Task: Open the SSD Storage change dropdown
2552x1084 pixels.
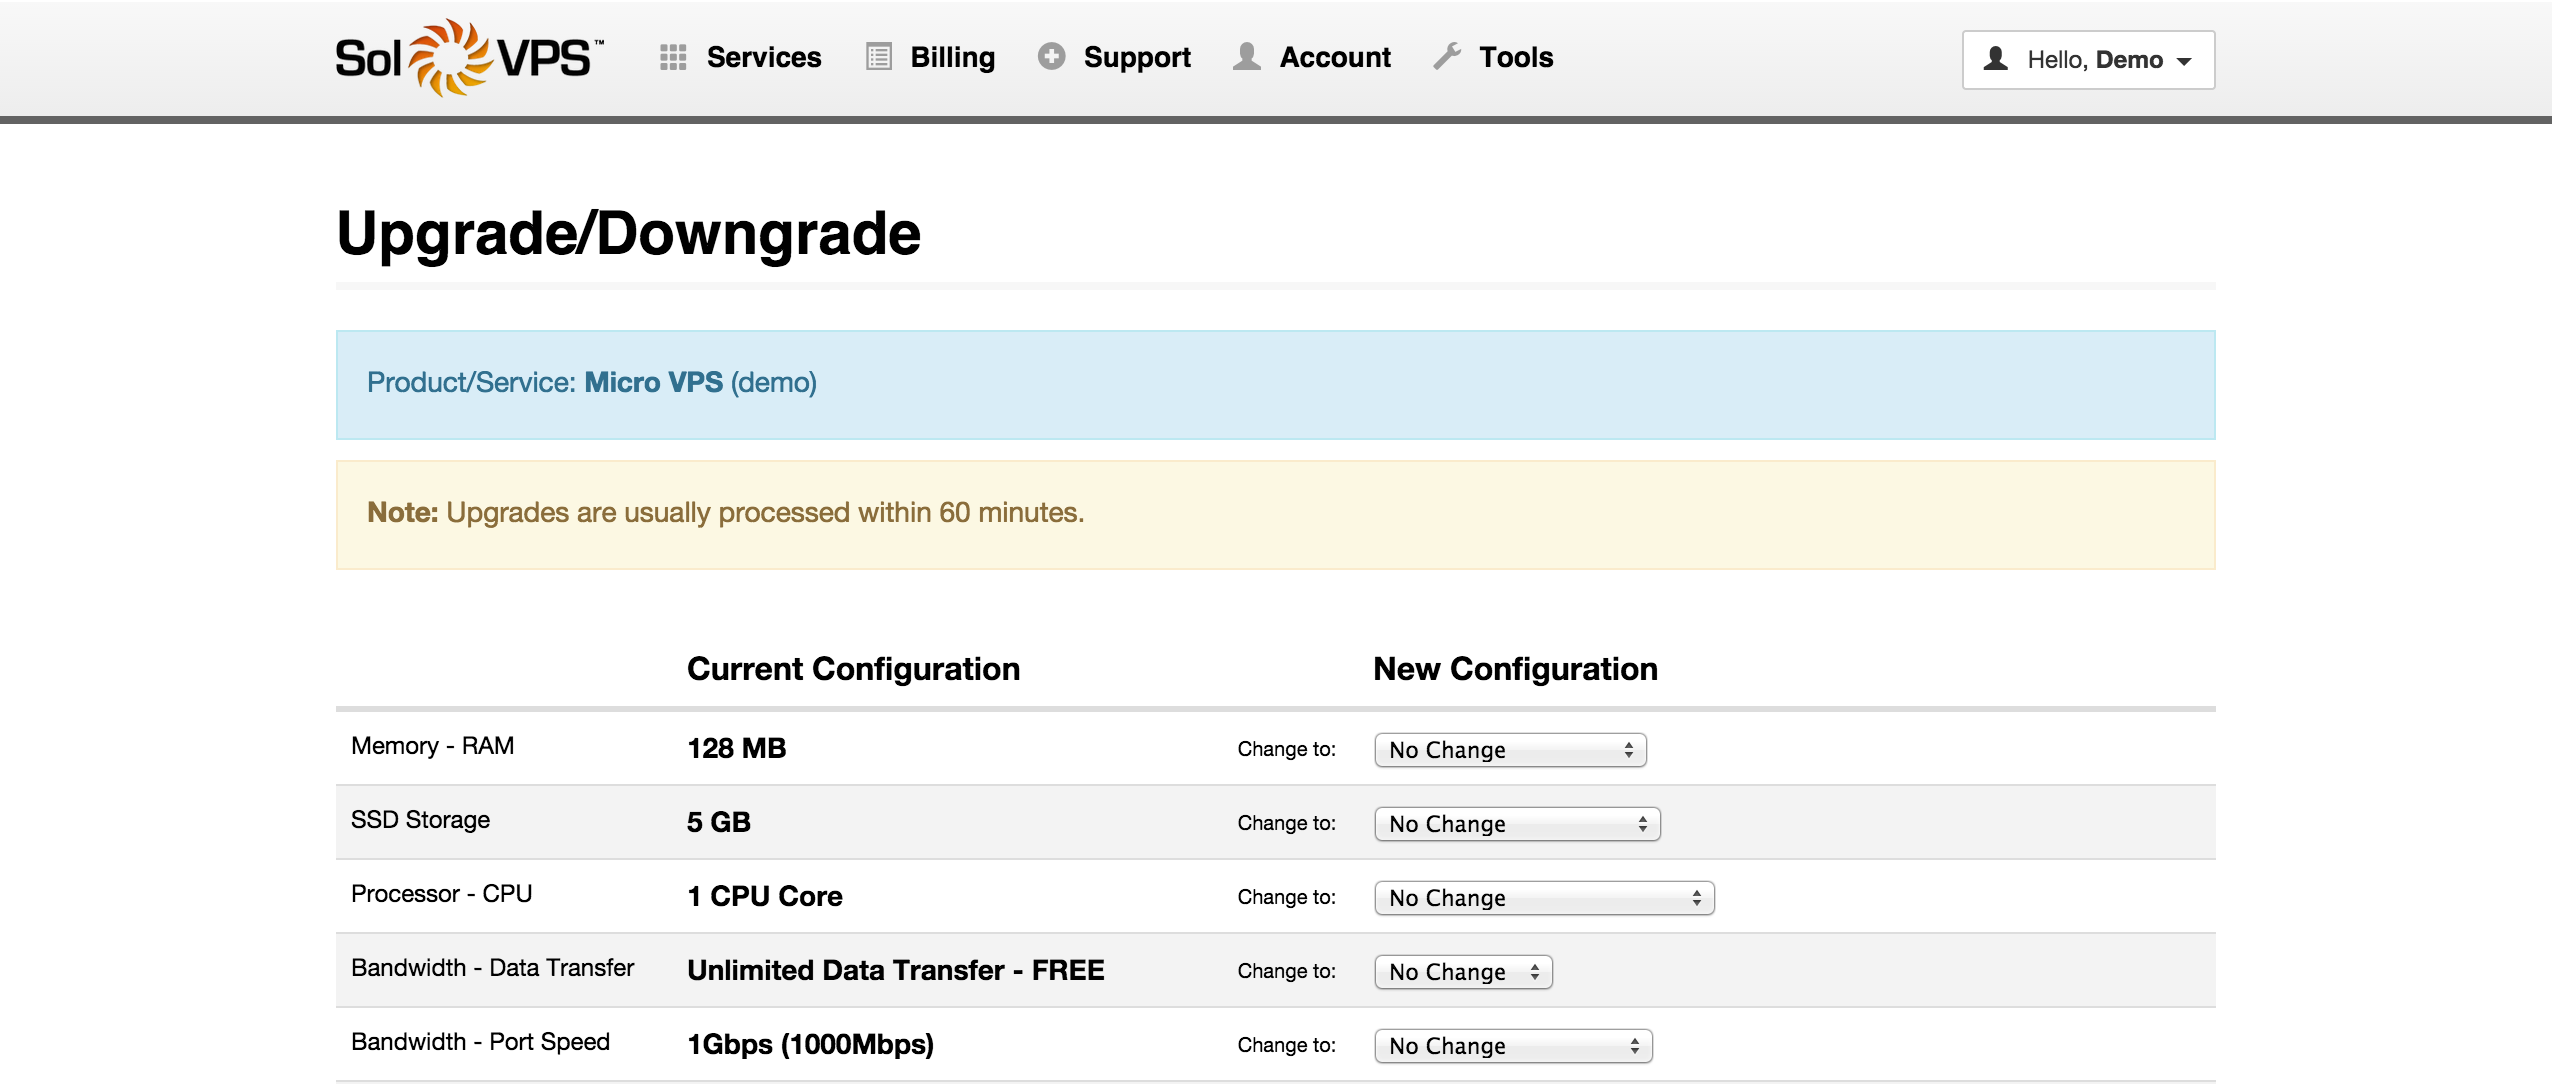Action: pos(1515,823)
